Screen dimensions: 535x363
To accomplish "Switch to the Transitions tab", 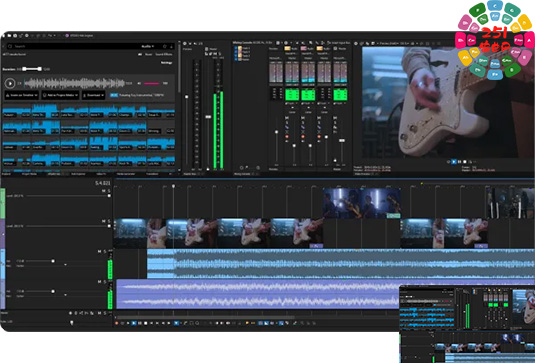I will click(x=152, y=174).
